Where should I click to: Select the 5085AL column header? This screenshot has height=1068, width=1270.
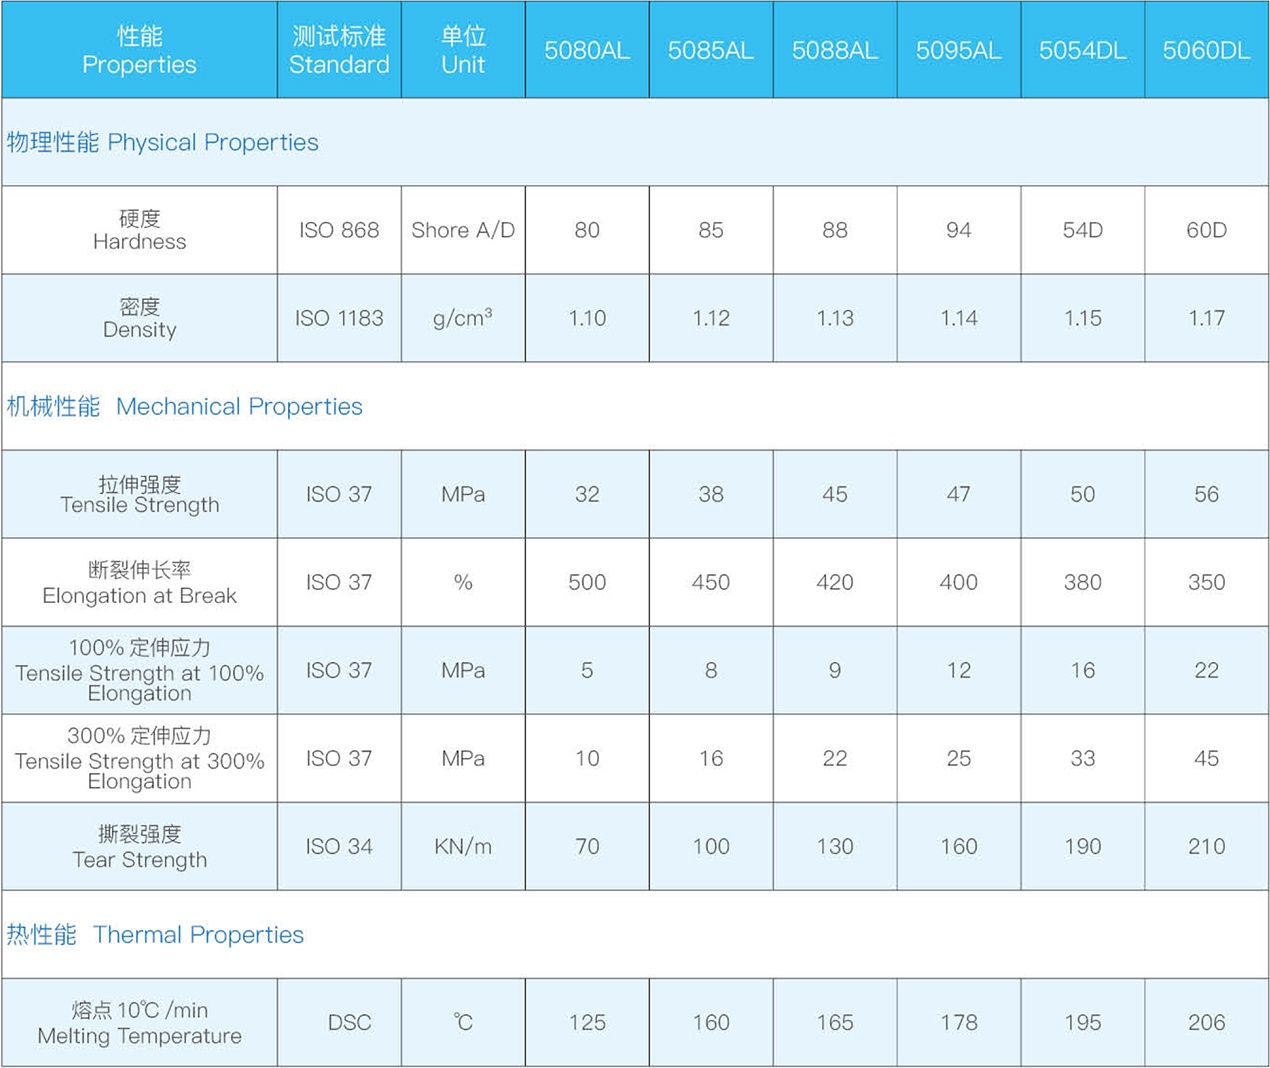pos(711,51)
